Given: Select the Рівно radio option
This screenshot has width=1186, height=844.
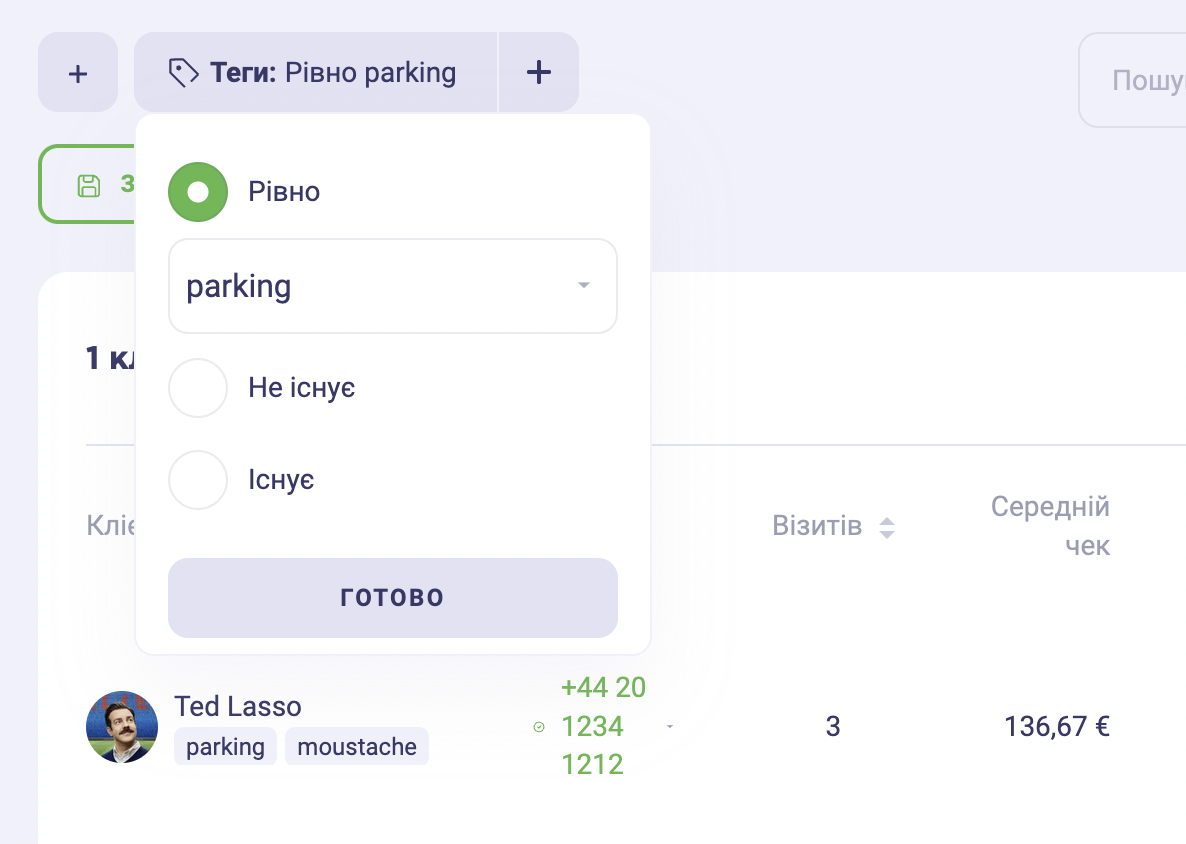Looking at the screenshot, I should click(198, 192).
